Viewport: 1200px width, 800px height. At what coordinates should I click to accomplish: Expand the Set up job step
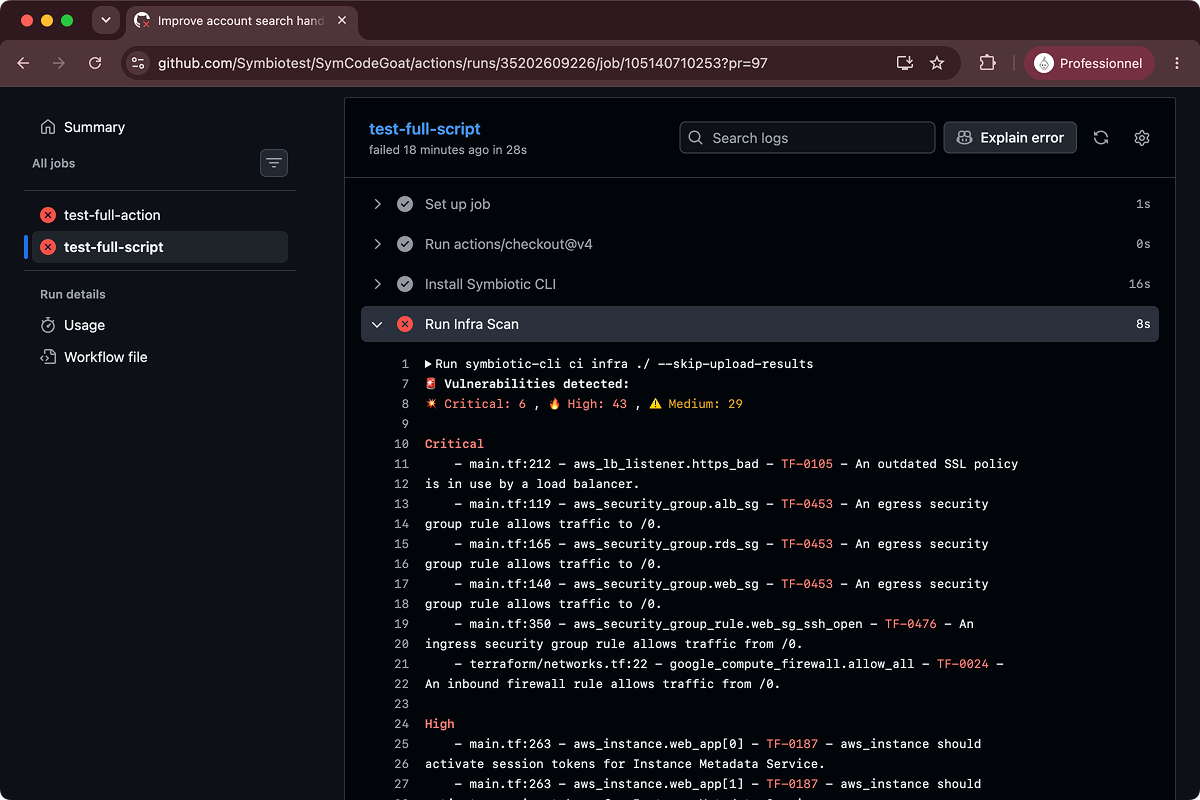(x=759, y=204)
